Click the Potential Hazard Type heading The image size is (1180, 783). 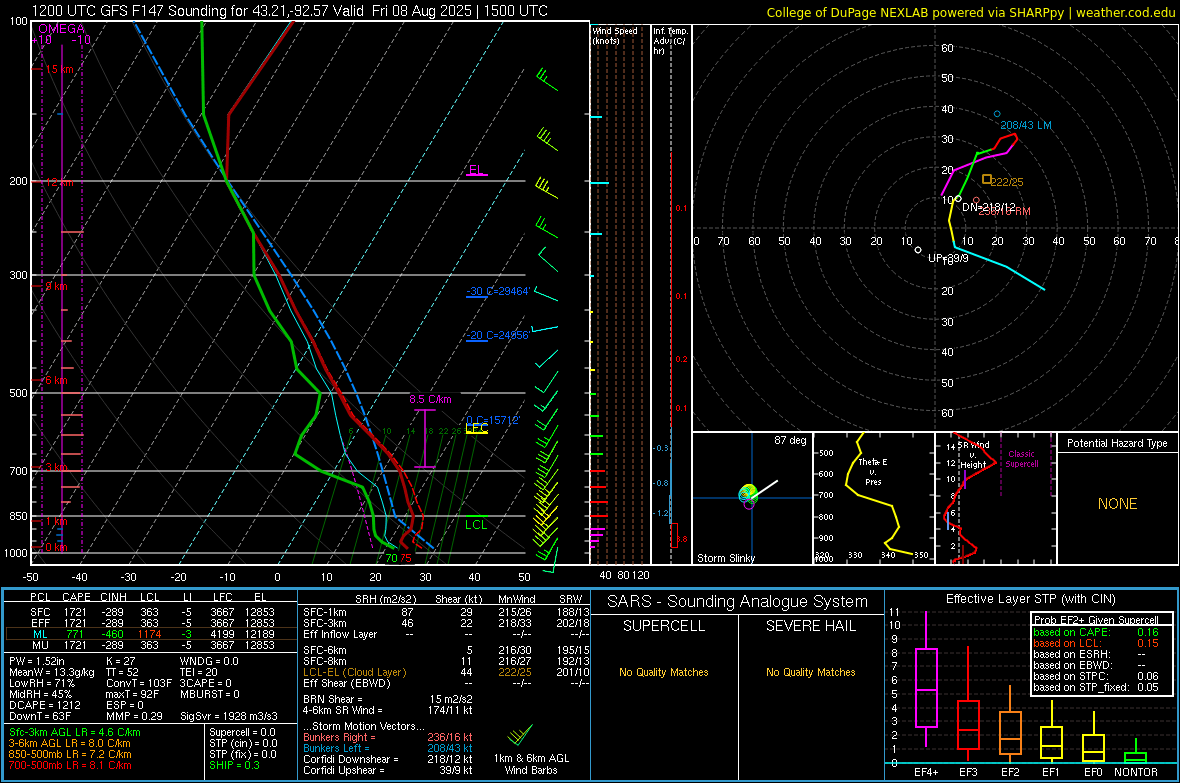coord(1117,443)
